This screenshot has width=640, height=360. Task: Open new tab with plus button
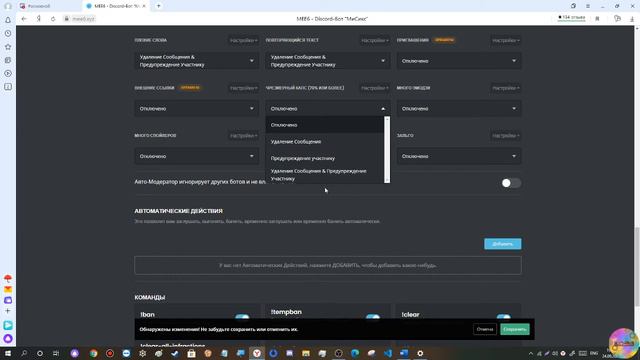pyautogui.click(x=158, y=6)
